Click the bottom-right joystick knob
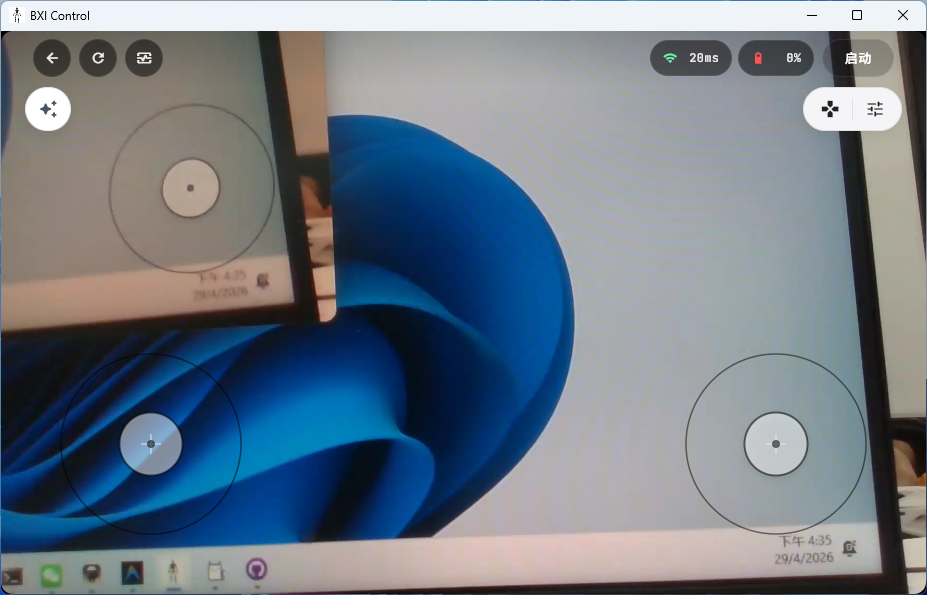This screenshot has height=595, width=927. tap(776, 444)
